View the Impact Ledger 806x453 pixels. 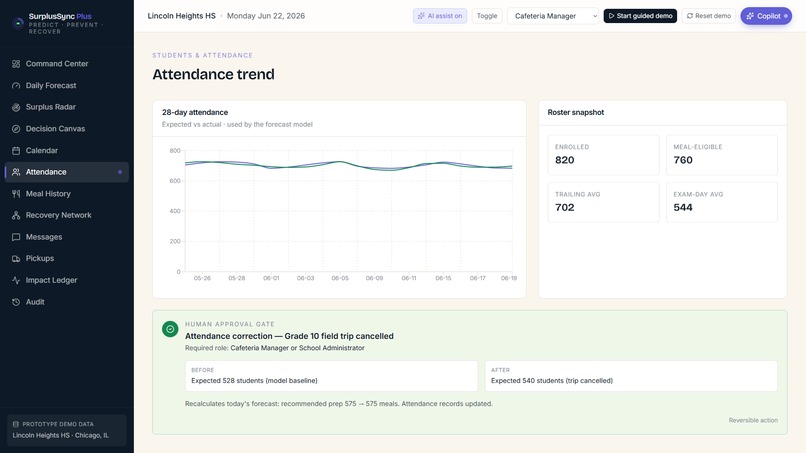[x=67, y=280]
